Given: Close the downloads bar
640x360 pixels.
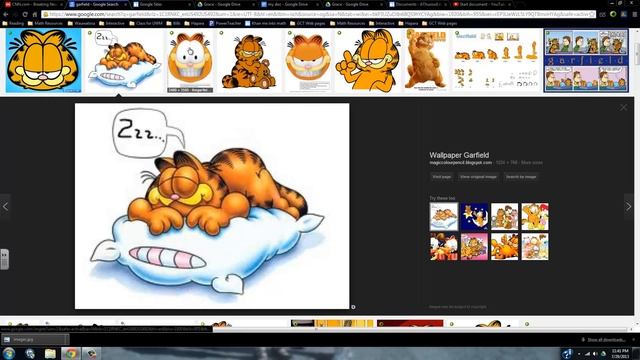Looking at the screenshot, I should coord(633,340).
